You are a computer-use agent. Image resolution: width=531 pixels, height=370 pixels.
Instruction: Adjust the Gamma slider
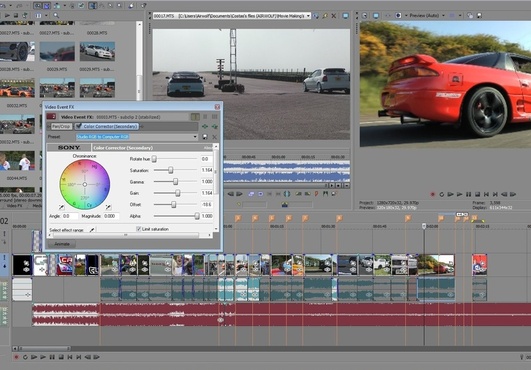[175, 182]
